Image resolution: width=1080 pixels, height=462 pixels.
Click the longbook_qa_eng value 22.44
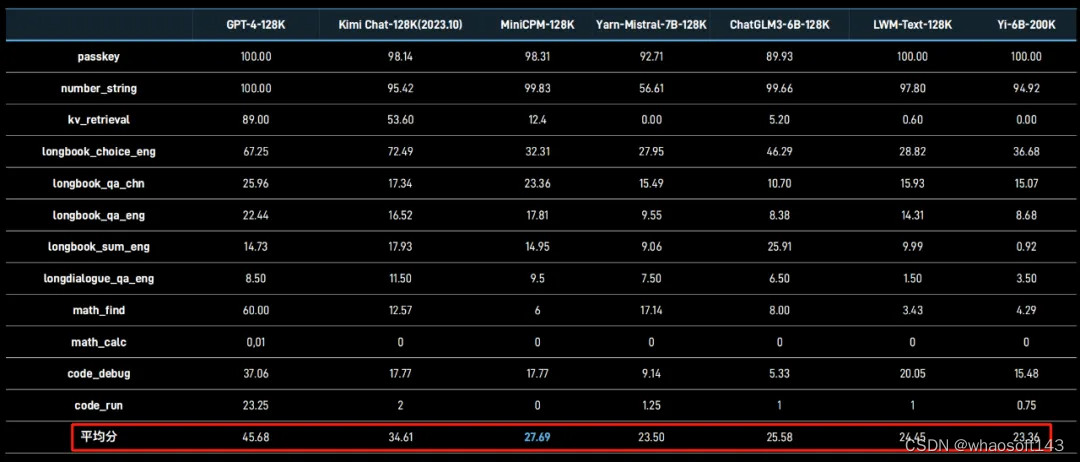pos(256,216)
